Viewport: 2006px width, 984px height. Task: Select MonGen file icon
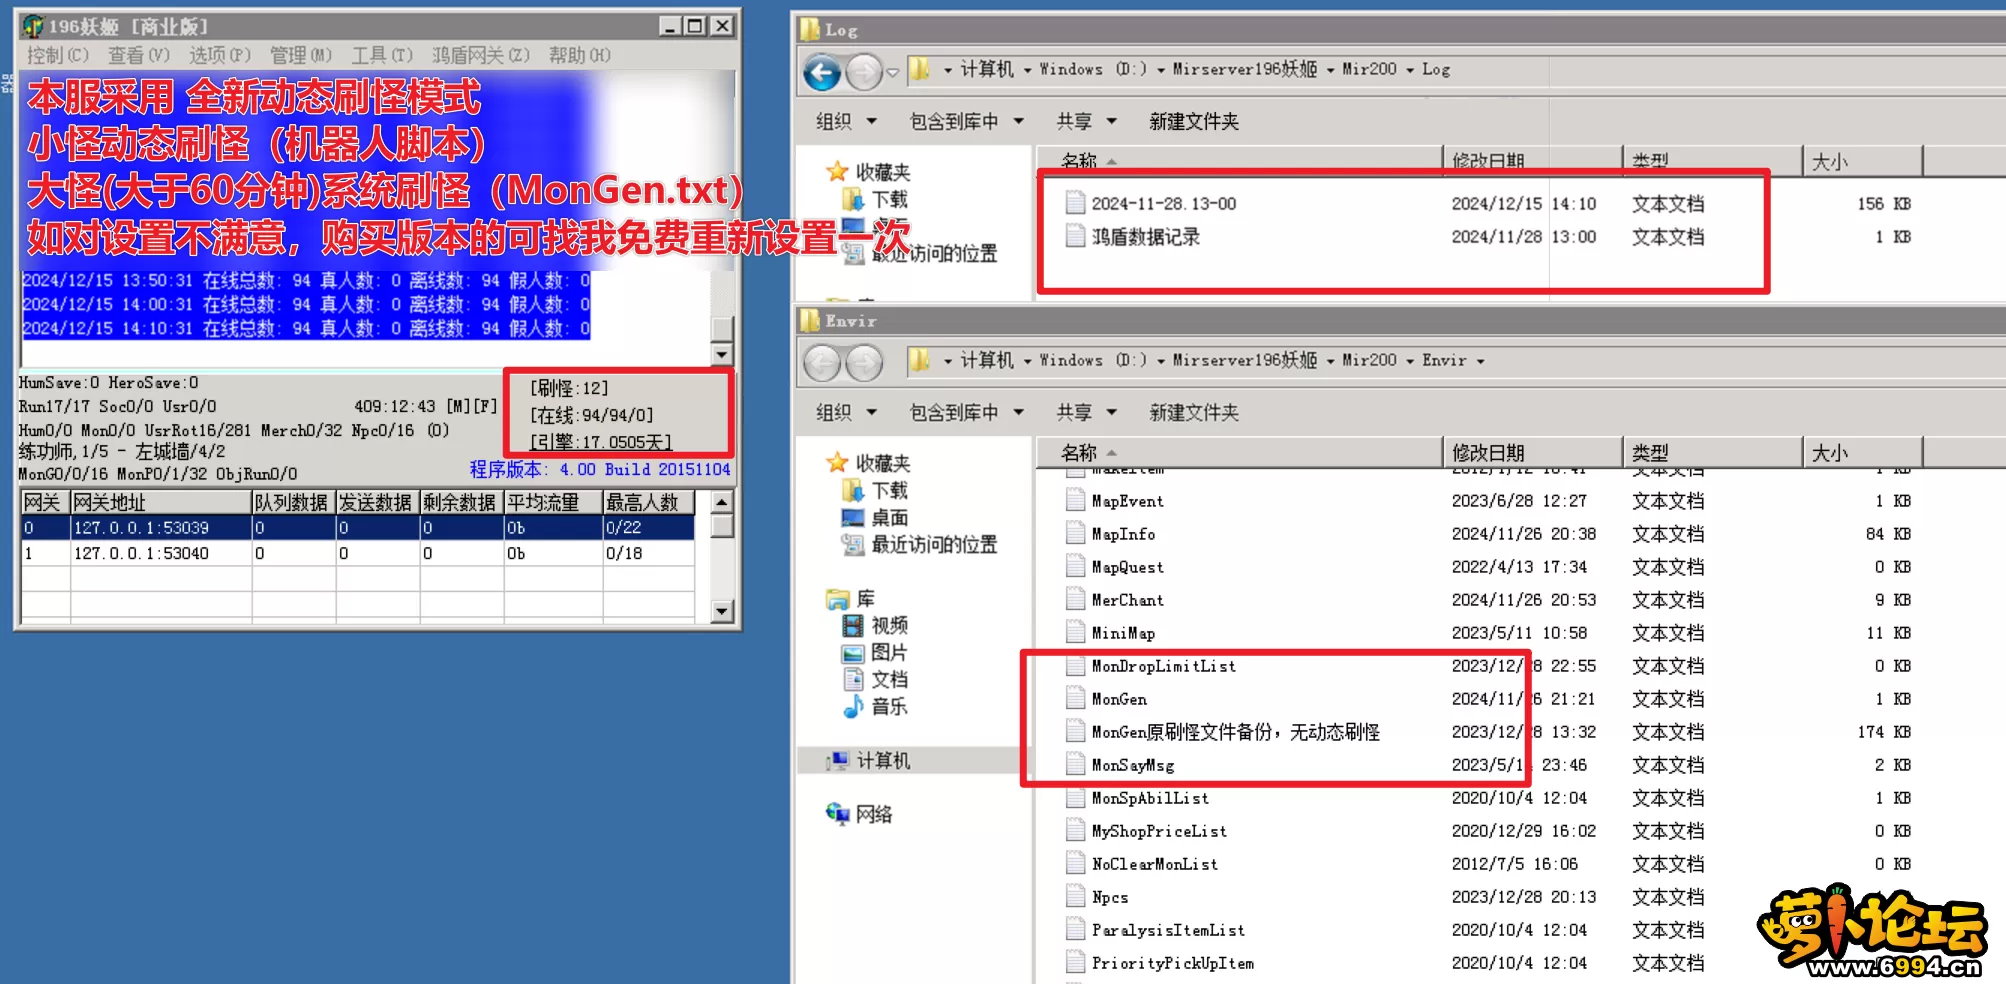coord(1075,698)
